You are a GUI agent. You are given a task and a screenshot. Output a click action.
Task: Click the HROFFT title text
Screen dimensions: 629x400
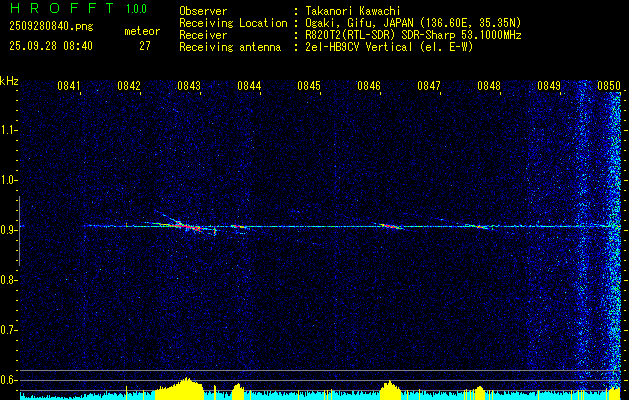(x=62, y=8)
